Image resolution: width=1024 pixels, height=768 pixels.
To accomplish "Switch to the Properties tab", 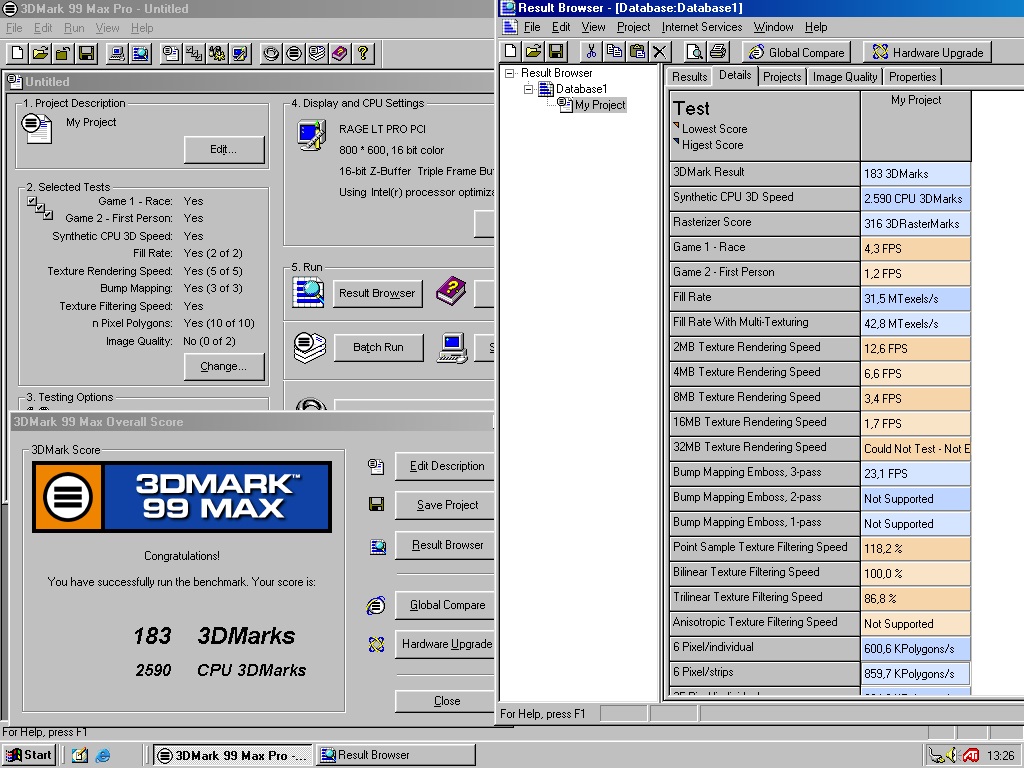I will pos(912,77).
